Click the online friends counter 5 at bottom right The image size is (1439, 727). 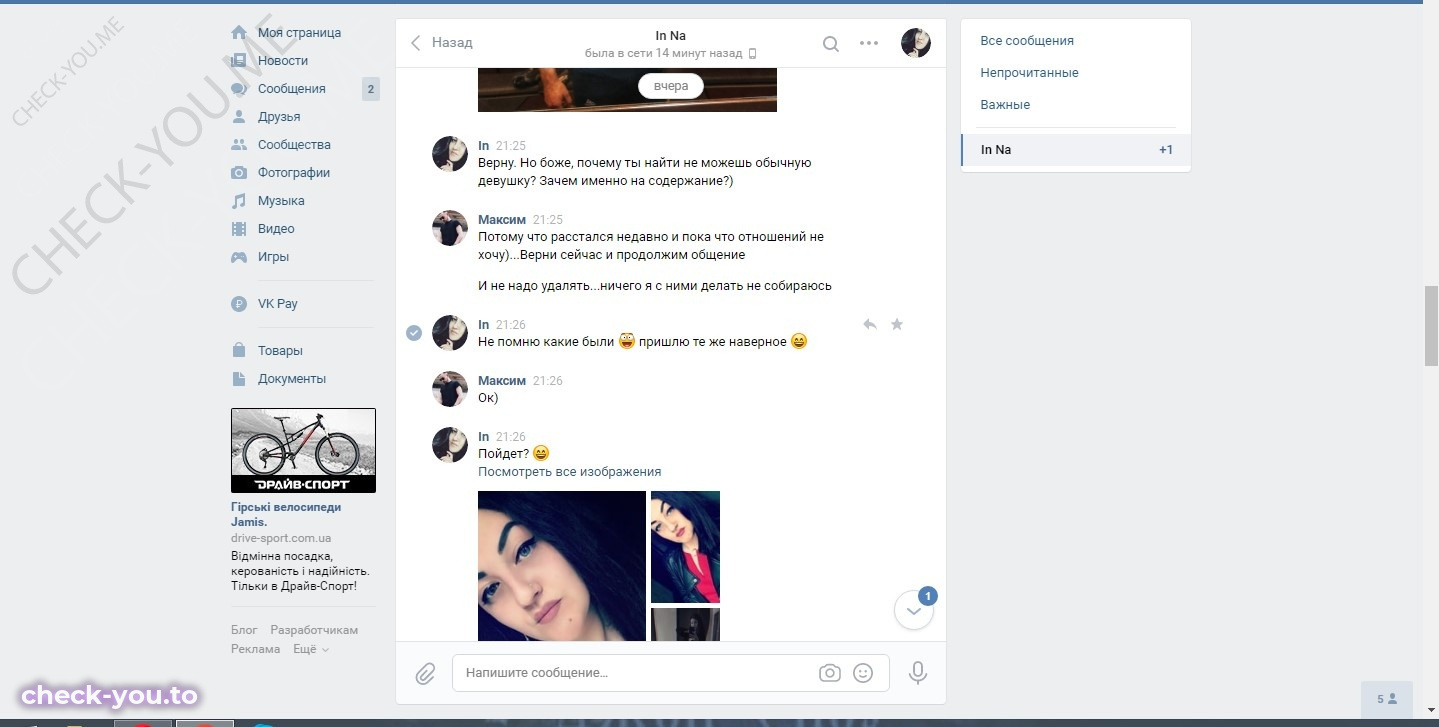coord(1387,699)
